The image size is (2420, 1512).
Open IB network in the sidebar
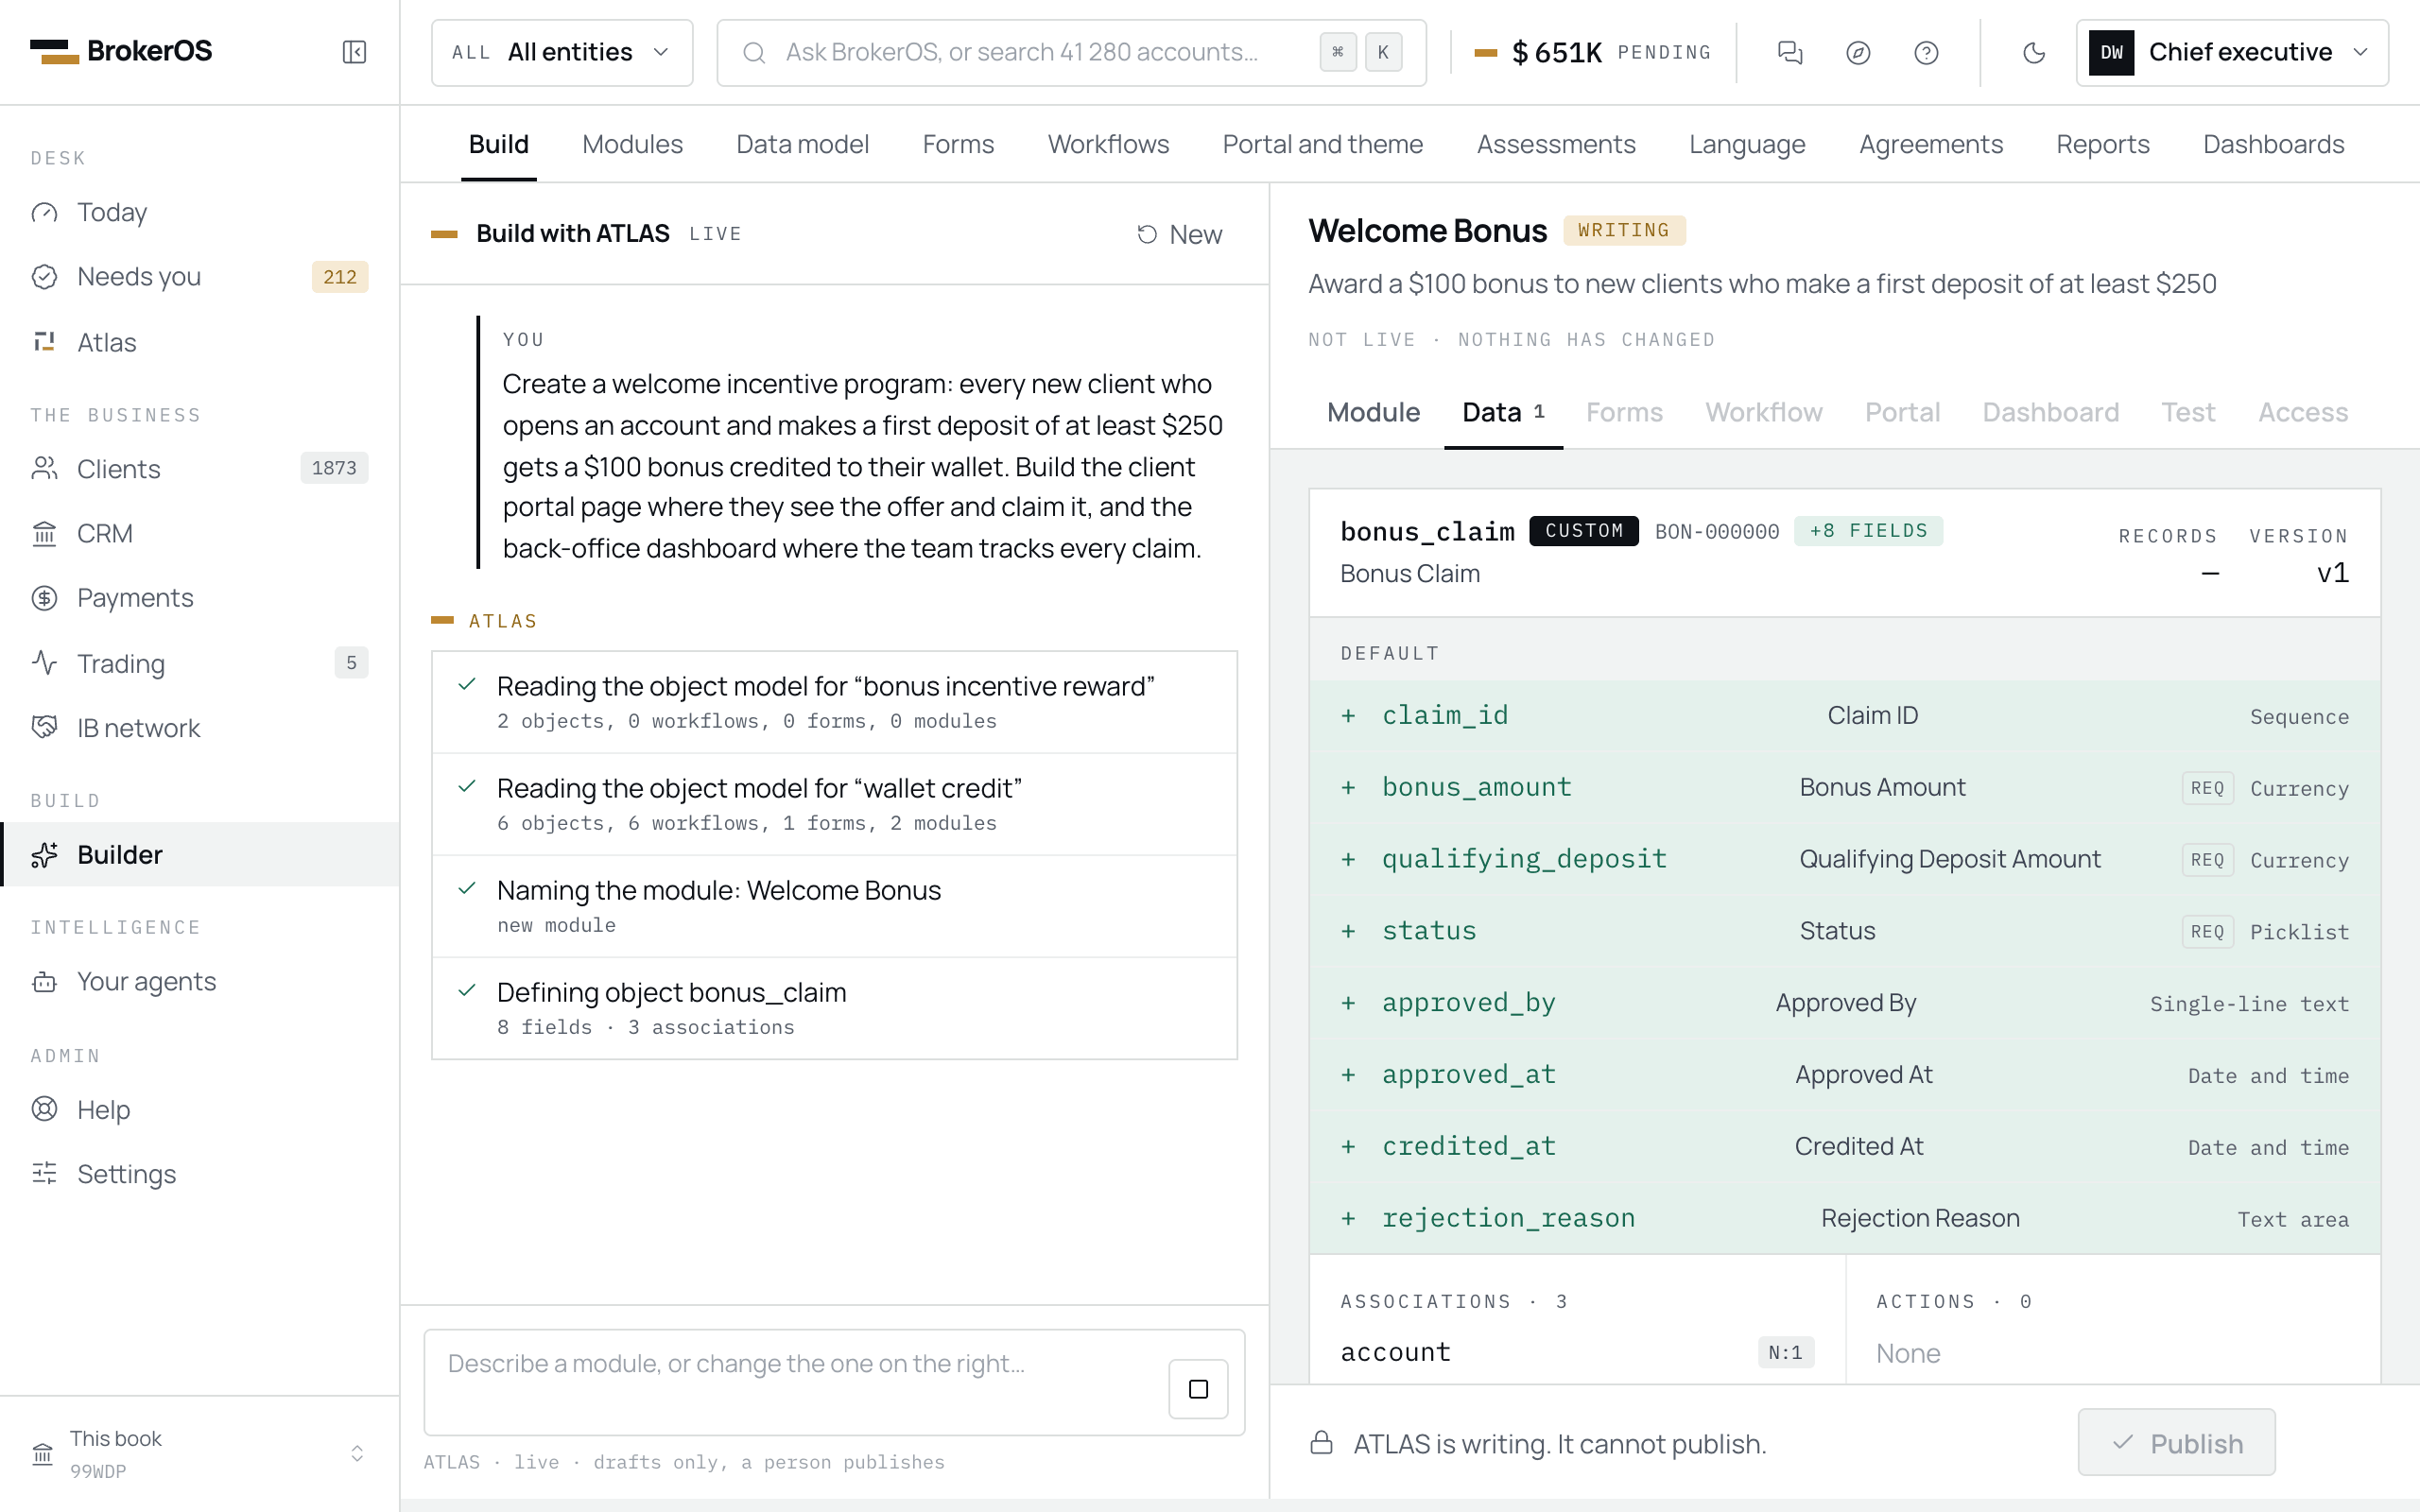coord(200,728)
